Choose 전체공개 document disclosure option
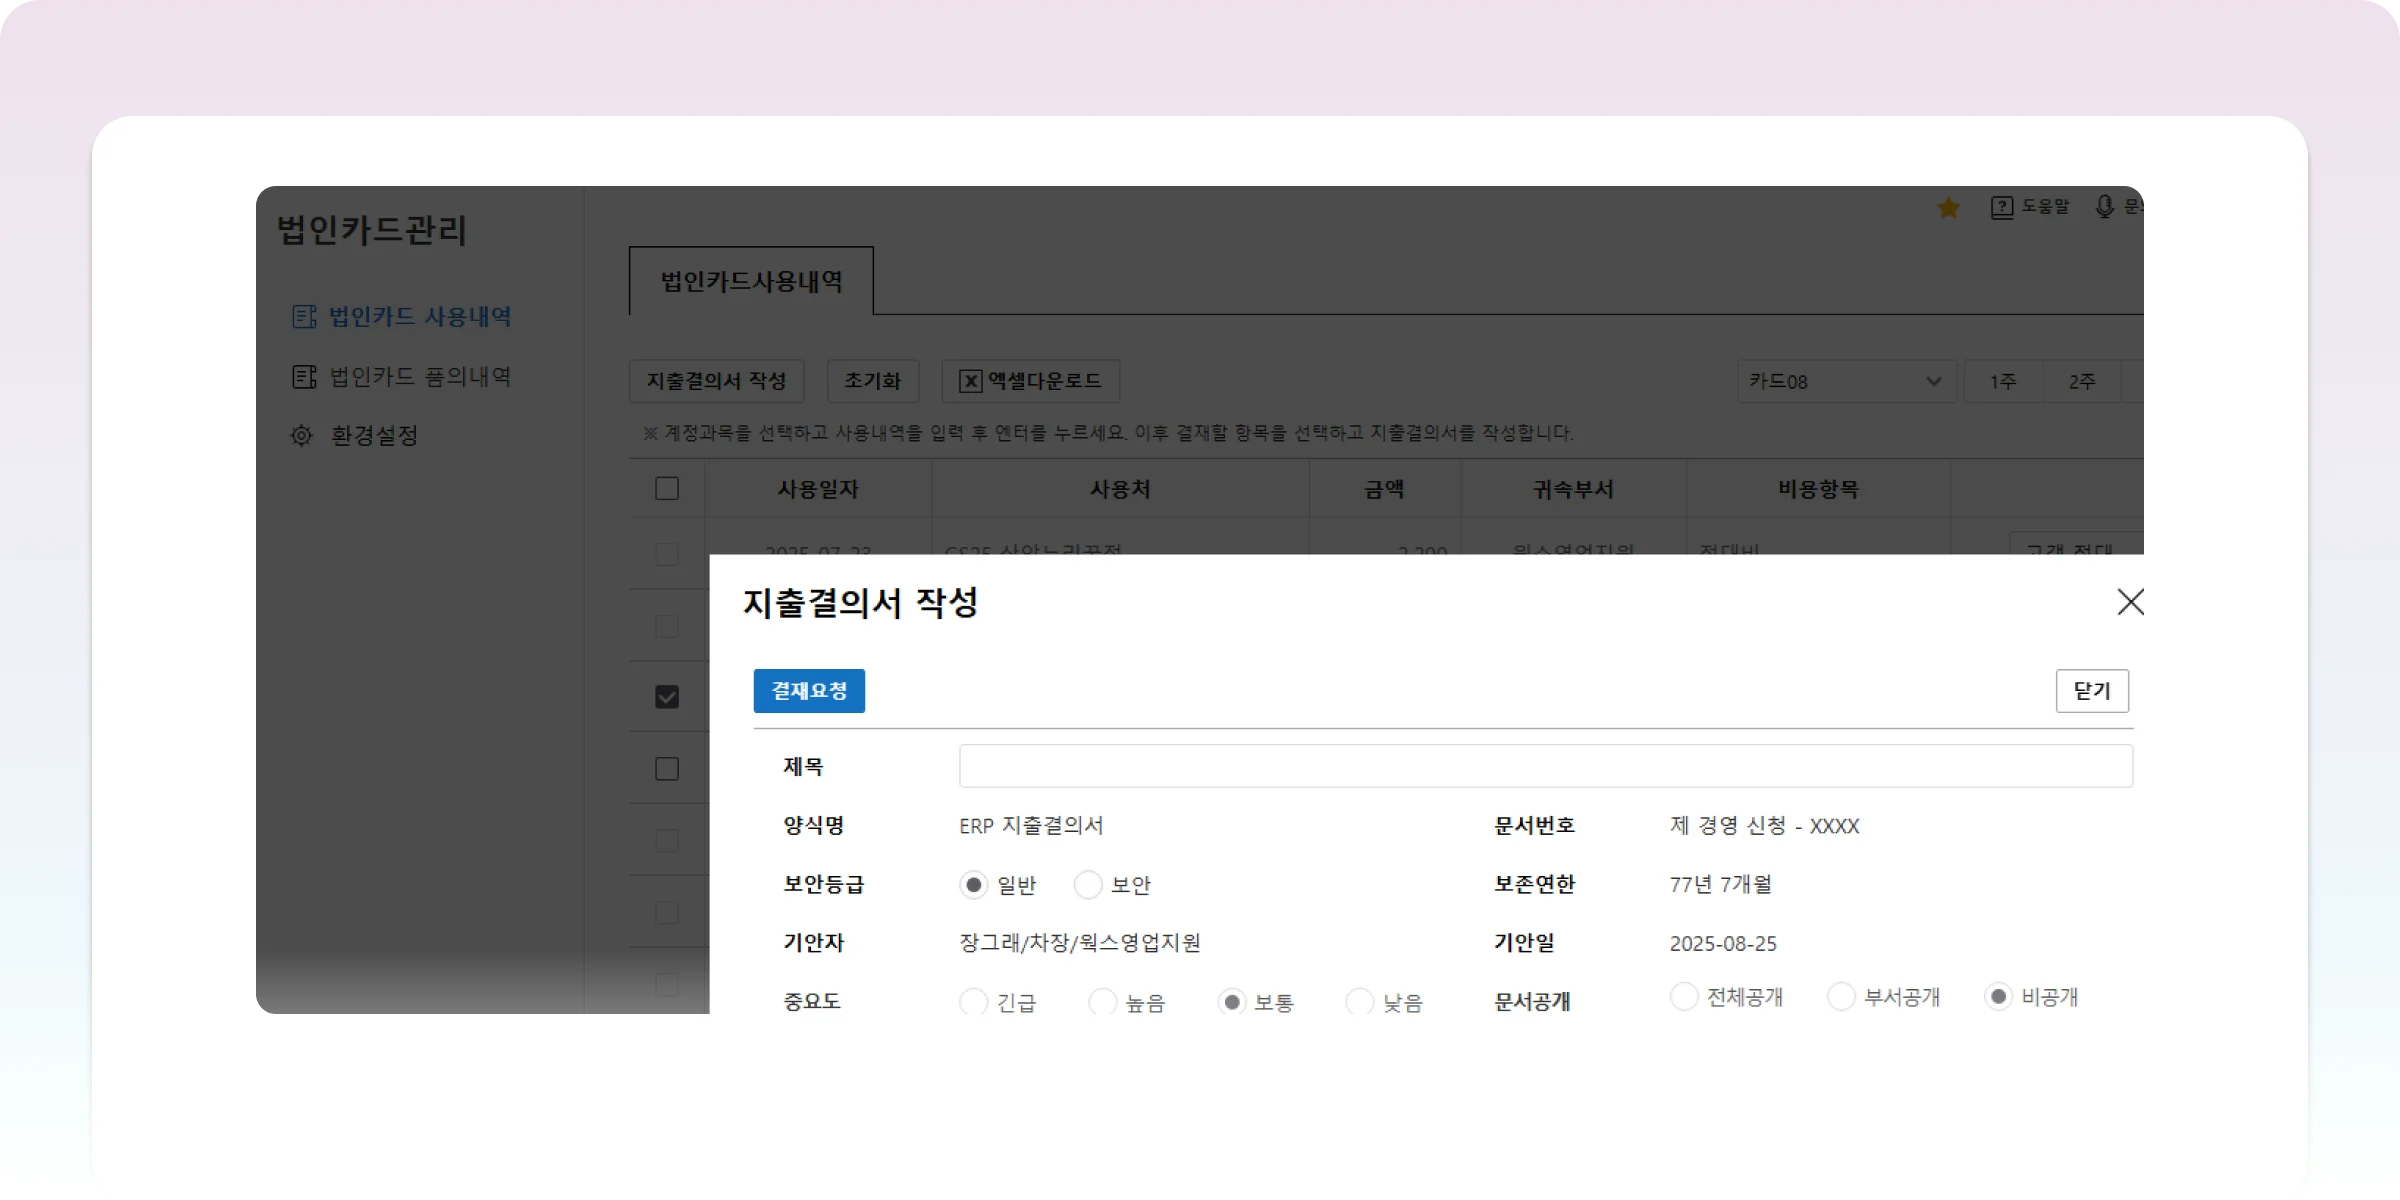Image resolution: width=2400 pixels, height=1200 pixels. (x=1684, y=997)
